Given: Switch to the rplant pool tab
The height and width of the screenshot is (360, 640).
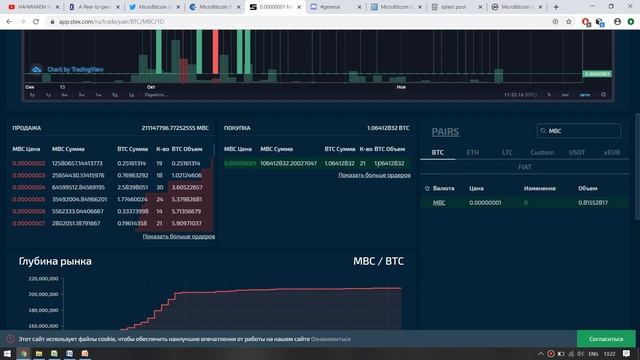Looking at the screenshot, I should [x=456, y=7].
